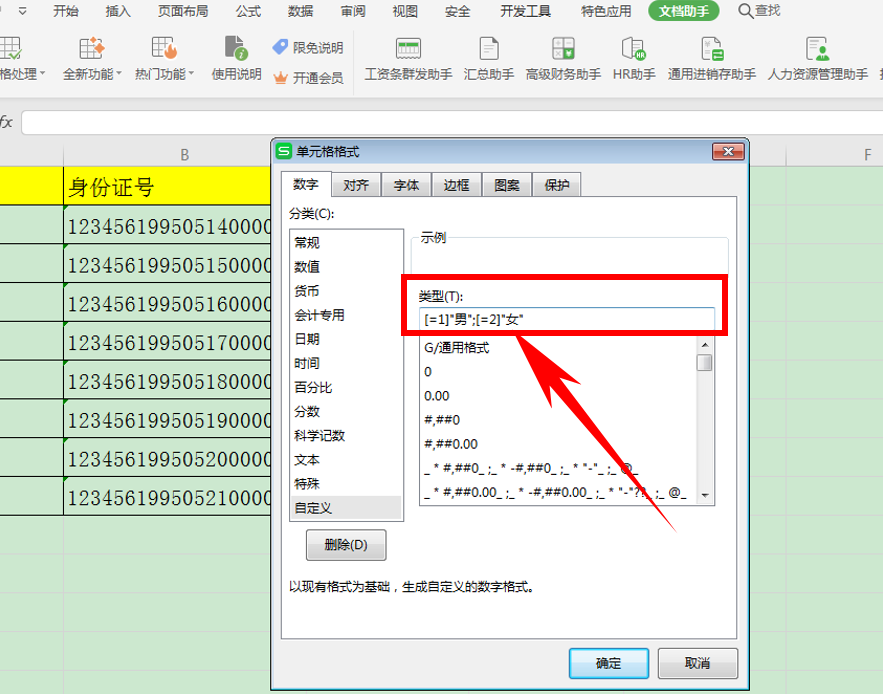Launch 工资条群发助手 tool
The width and height of the screenshot is (883, 694).
408,58
